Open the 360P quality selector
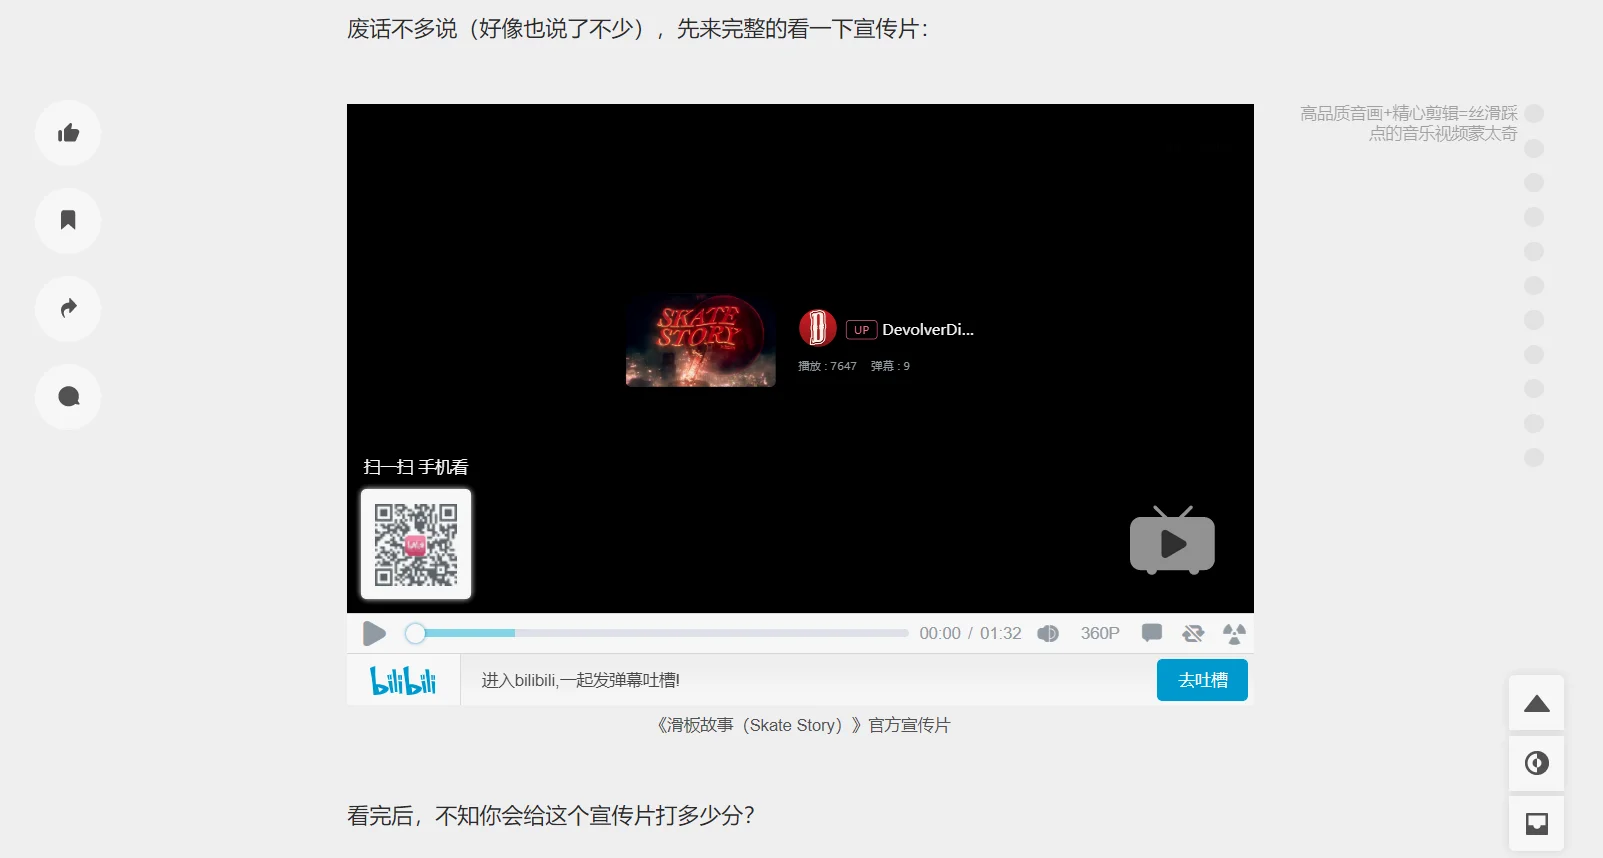 [1100, 633]
